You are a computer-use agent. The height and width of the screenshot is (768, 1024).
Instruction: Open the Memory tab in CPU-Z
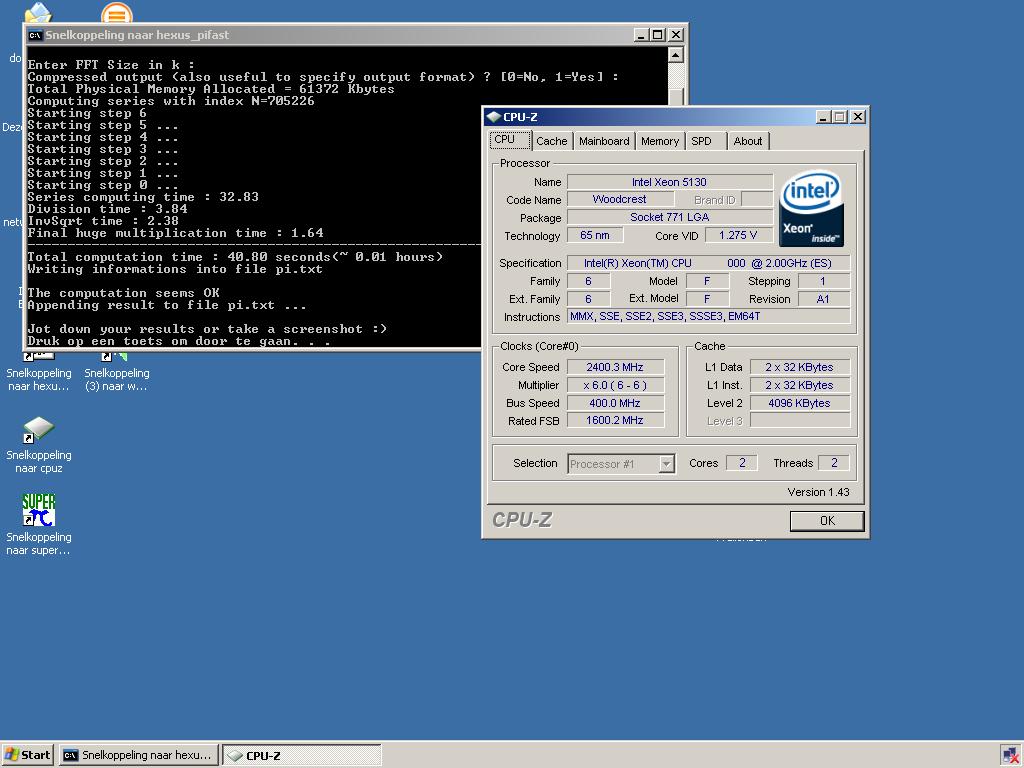point(660,141)
